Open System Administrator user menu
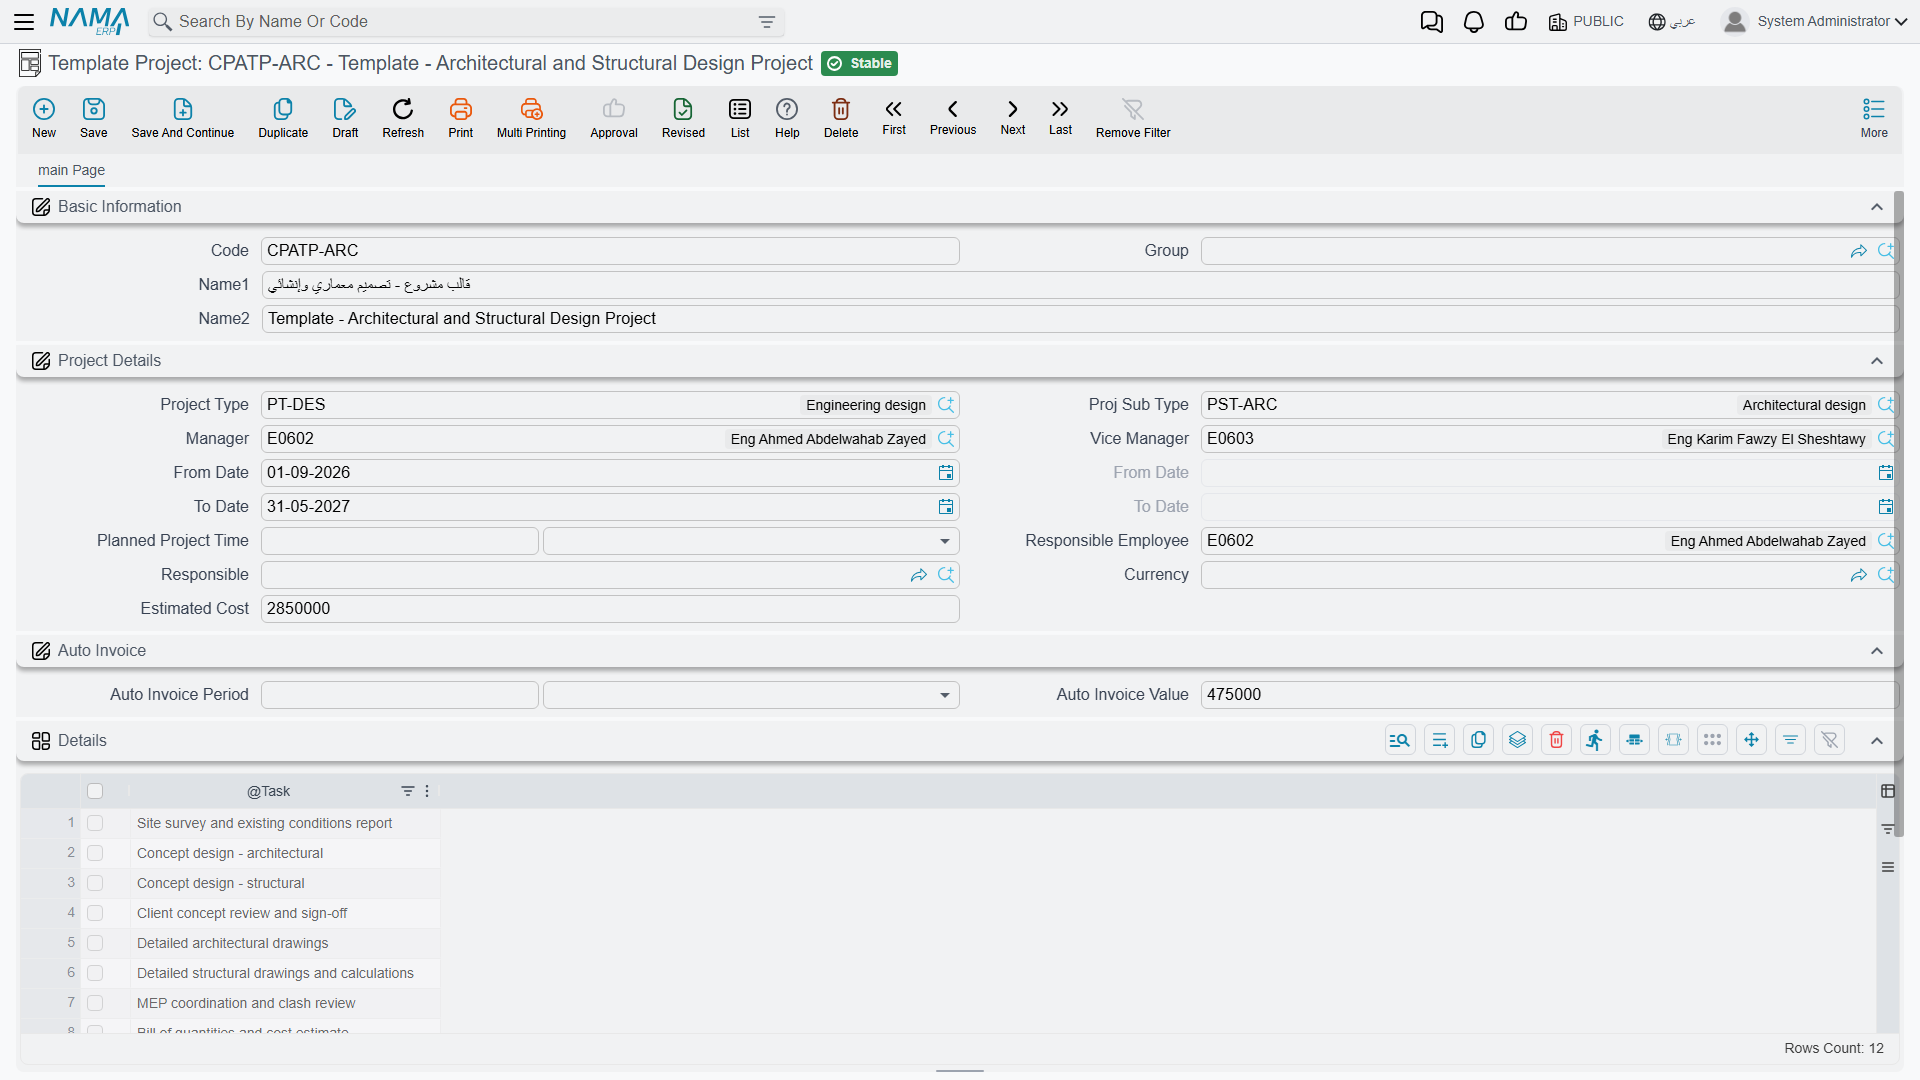 pyautogui.click(x=1815, y=22)
